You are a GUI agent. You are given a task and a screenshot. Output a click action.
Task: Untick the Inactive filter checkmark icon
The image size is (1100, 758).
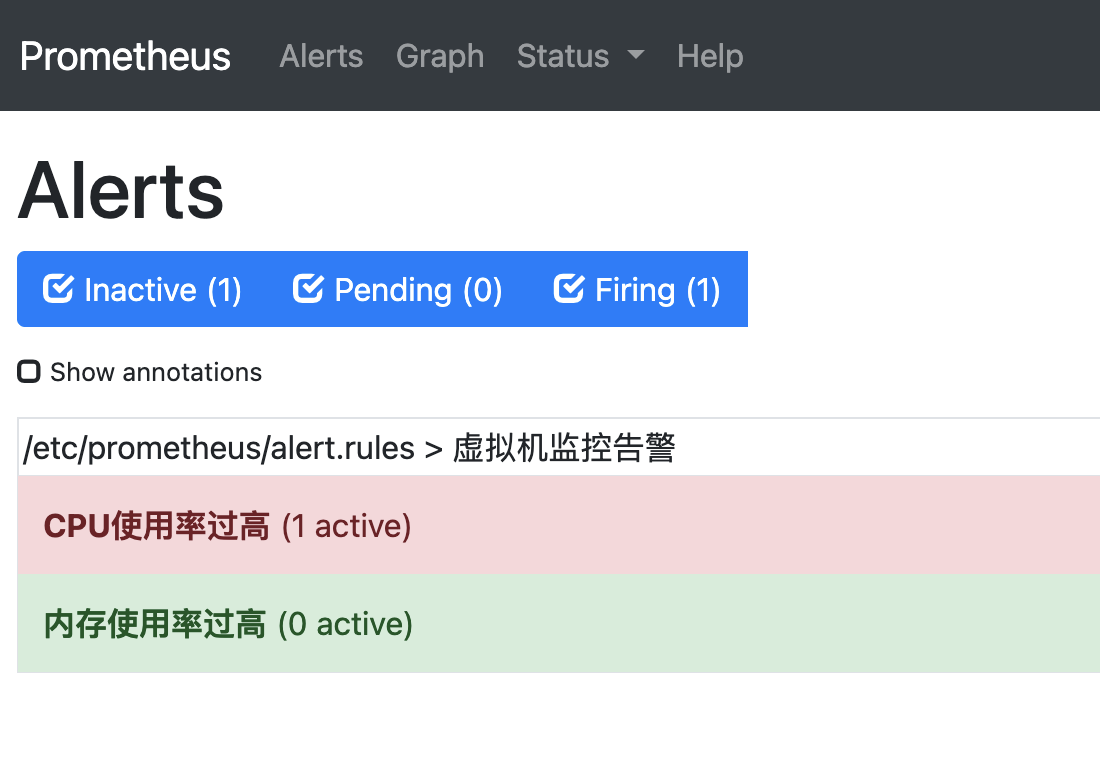pos(58,289)
